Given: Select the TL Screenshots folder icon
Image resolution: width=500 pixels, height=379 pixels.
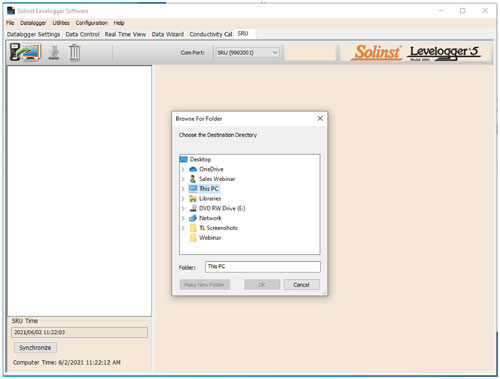Looking at the screenshot, I should click(193, 228).
